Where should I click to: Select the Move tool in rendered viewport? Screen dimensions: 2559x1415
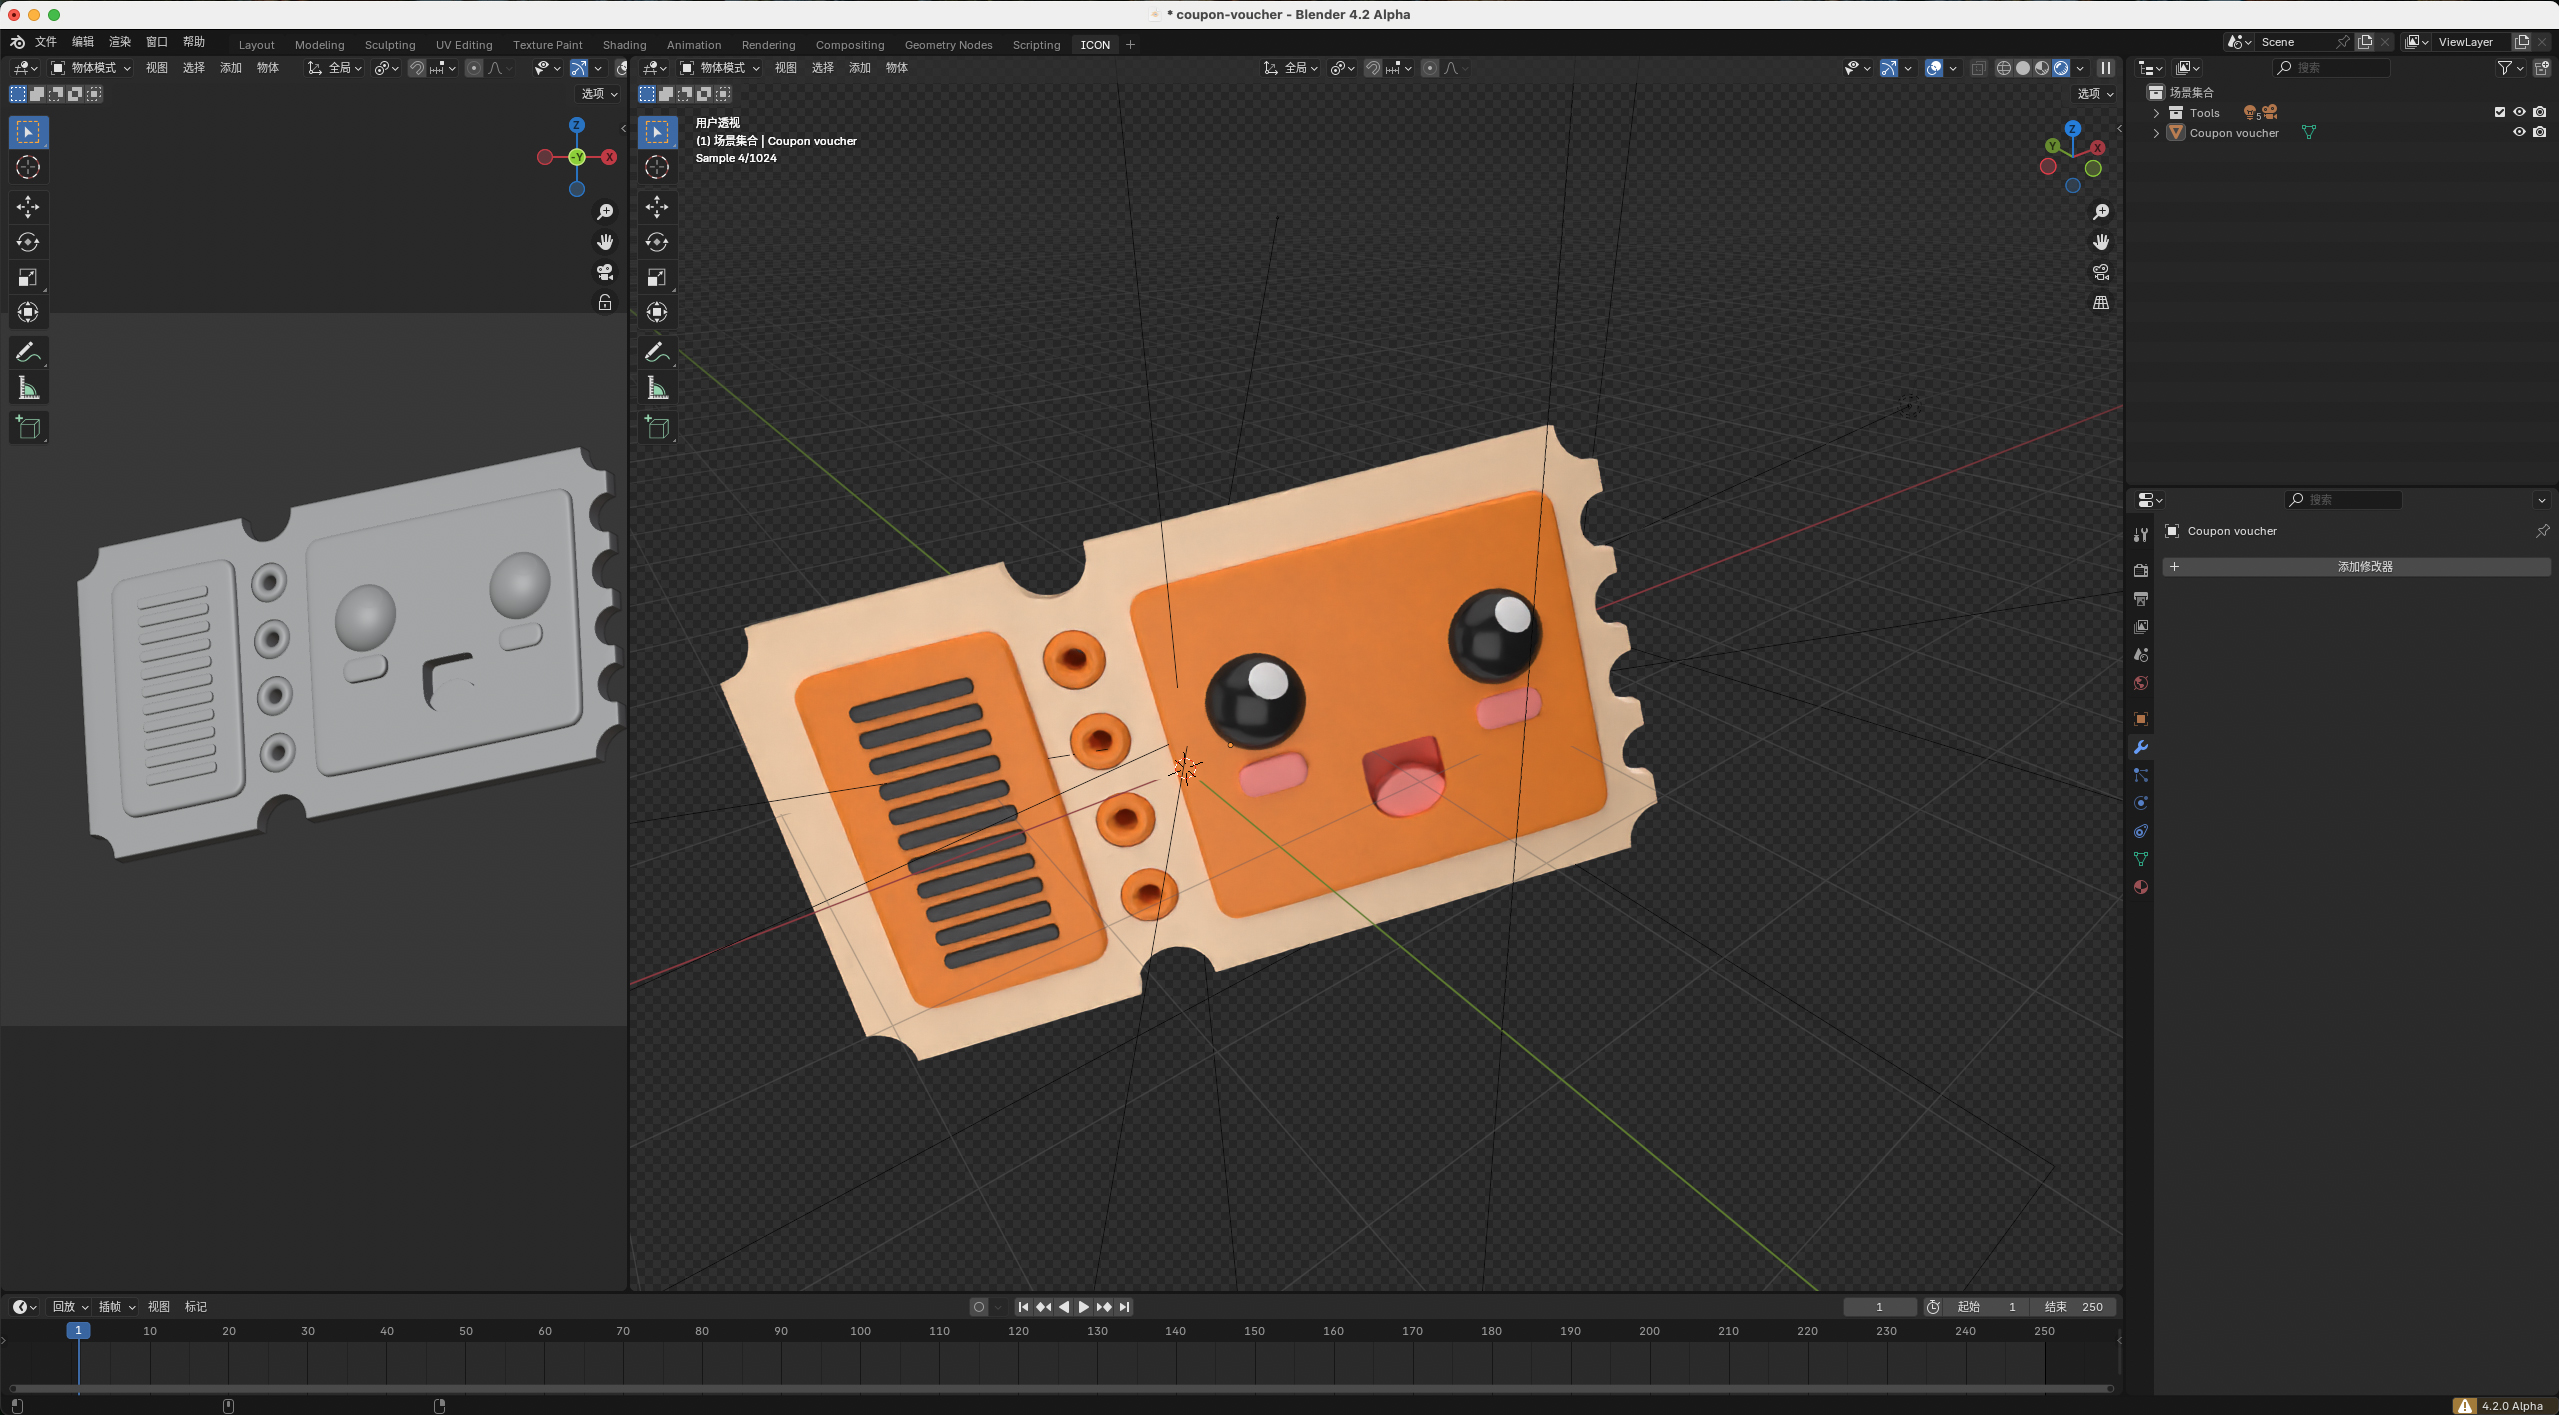click(657, 207)
